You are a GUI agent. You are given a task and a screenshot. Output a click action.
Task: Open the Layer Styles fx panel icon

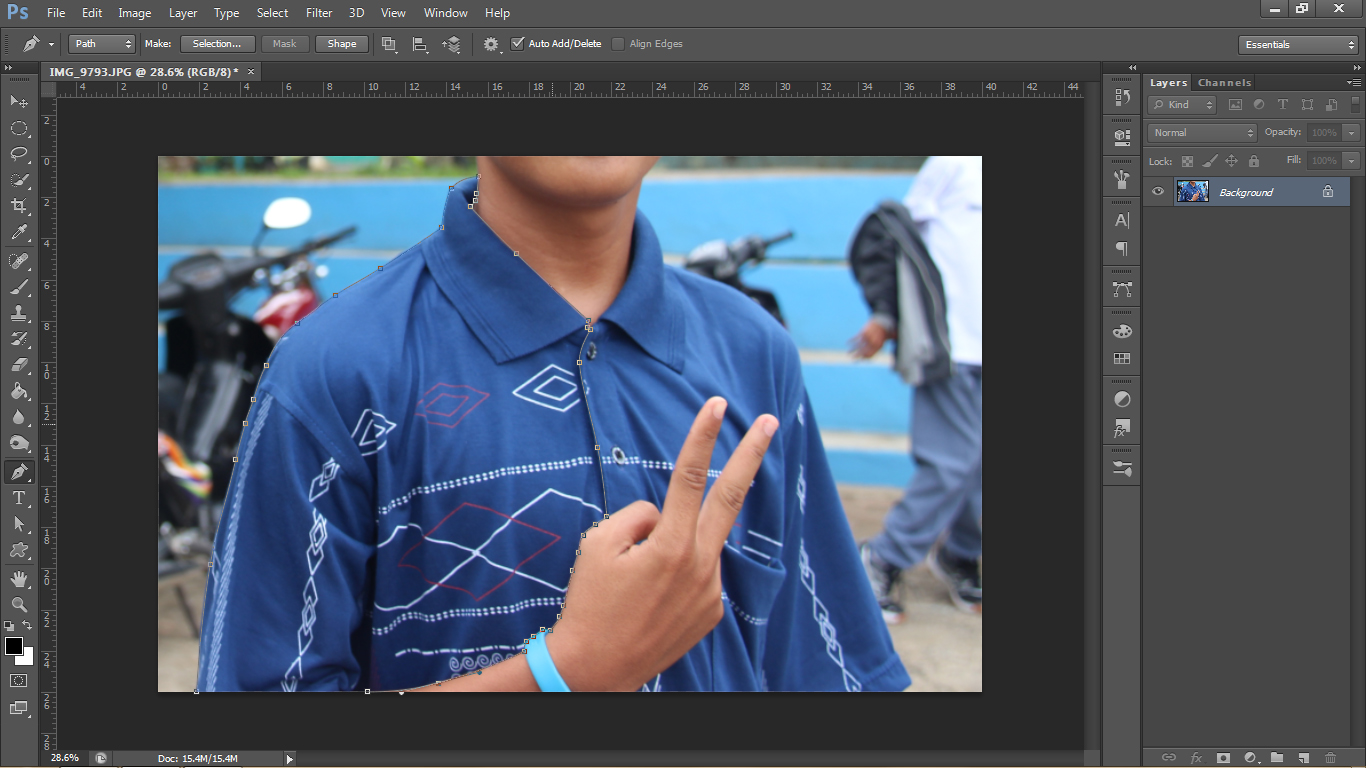point(1120,429)
